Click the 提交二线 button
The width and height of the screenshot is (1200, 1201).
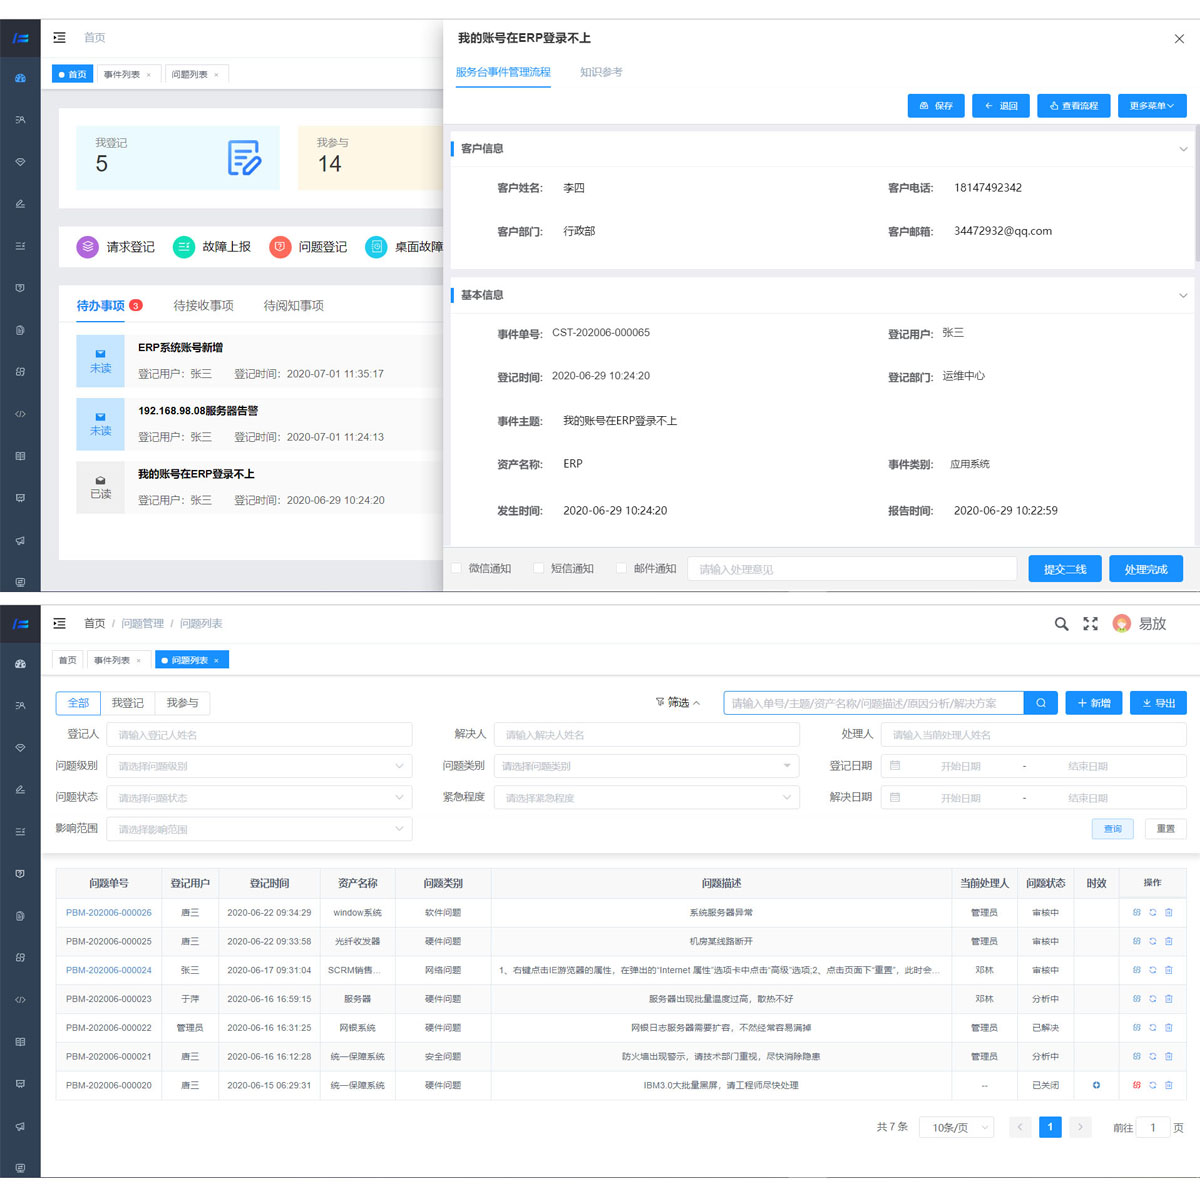(x=1064, y=569)
